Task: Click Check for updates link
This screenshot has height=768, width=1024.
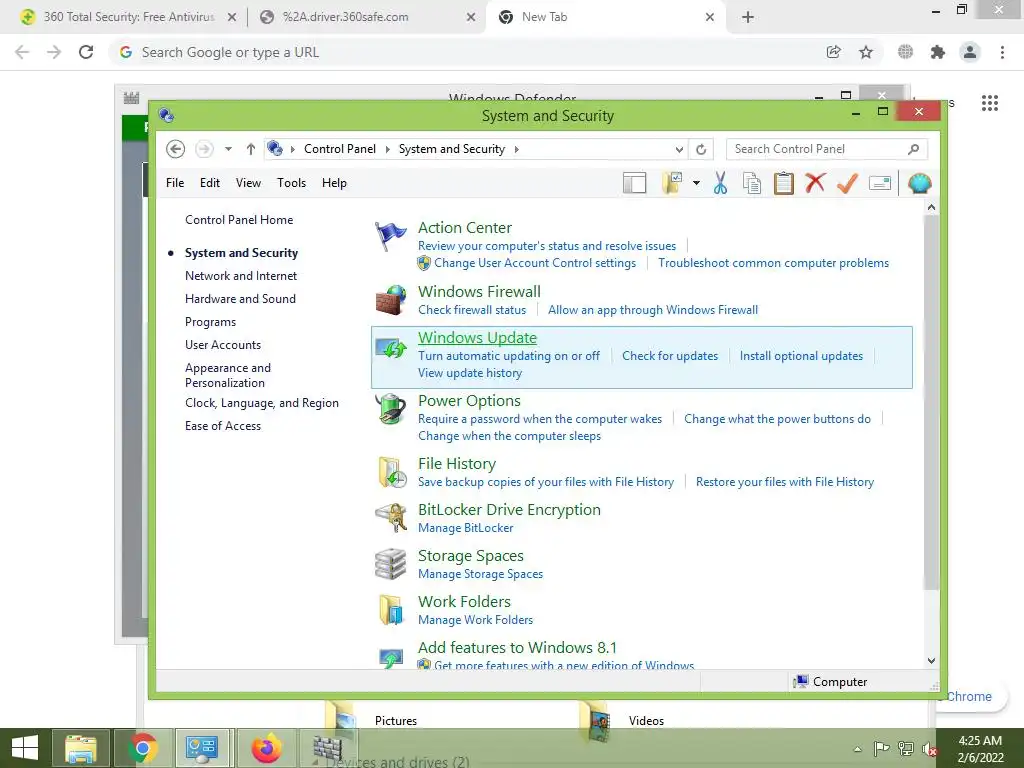Action: point(670,356)
